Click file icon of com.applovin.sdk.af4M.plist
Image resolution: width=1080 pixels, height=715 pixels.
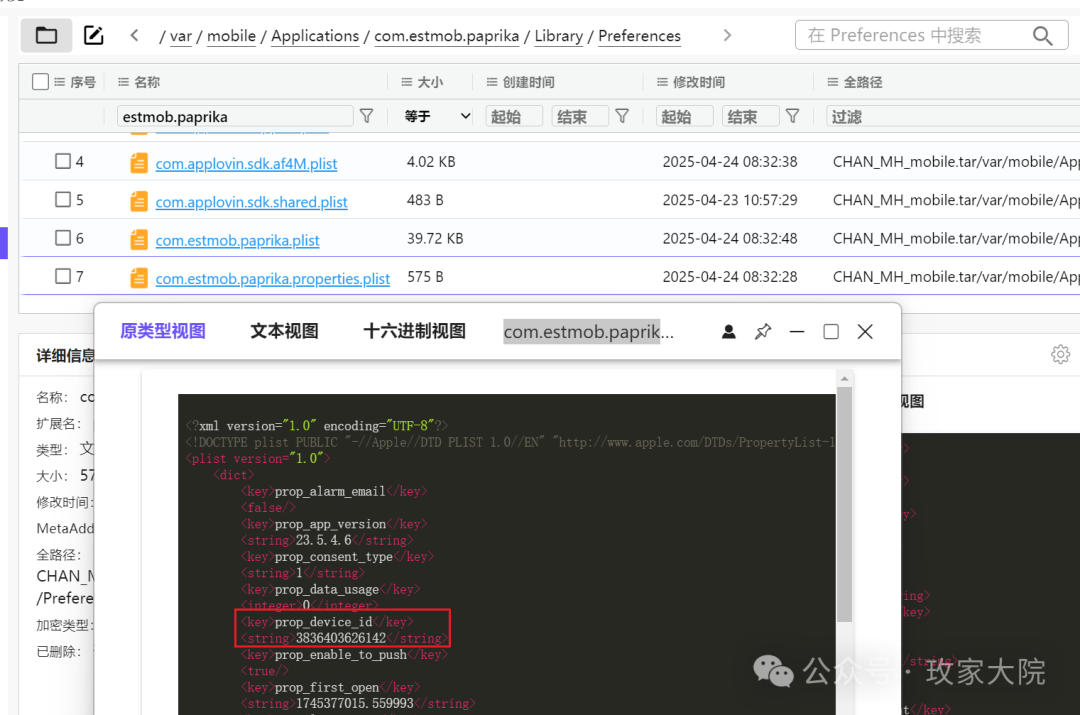pyautogui.click(x=138, y=163)
